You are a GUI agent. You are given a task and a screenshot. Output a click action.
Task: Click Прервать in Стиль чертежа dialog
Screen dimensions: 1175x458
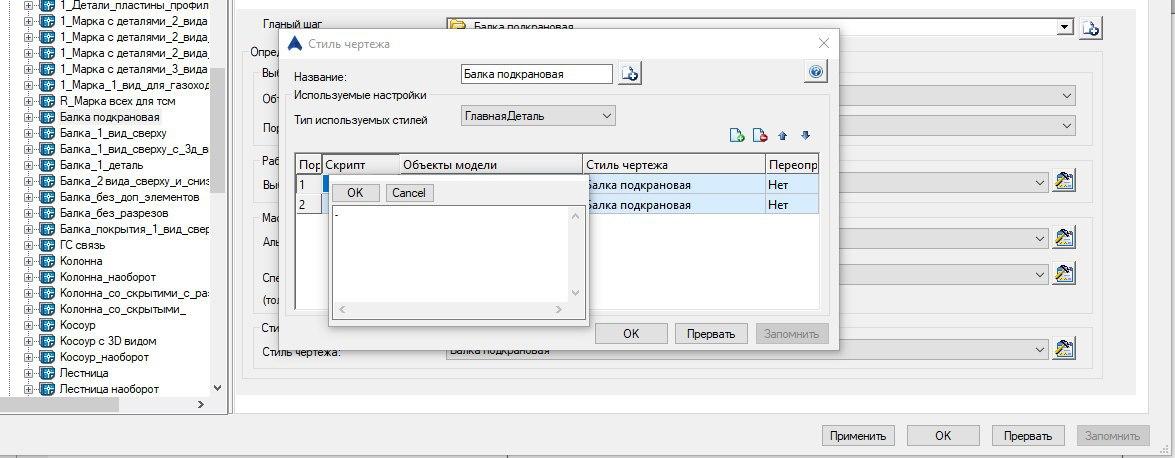click(711, 334)
